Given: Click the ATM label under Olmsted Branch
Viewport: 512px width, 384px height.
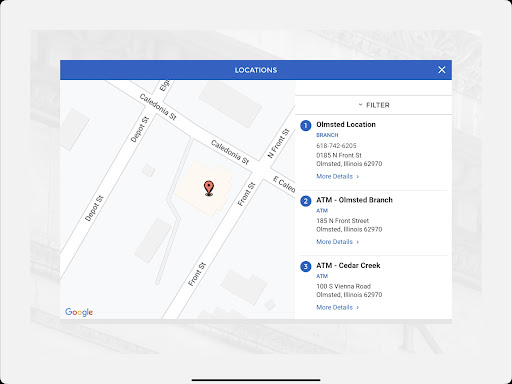Looking at the screenshot, I should (322, 211).
